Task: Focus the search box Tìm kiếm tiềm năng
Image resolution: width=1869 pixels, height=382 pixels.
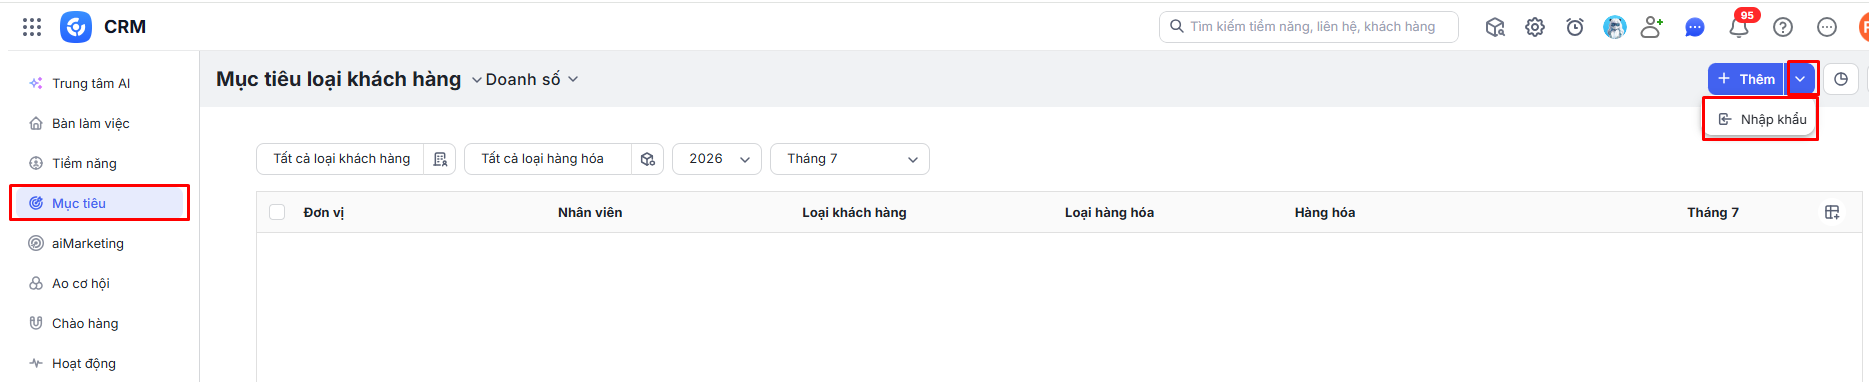Action: pos(1308,27)
